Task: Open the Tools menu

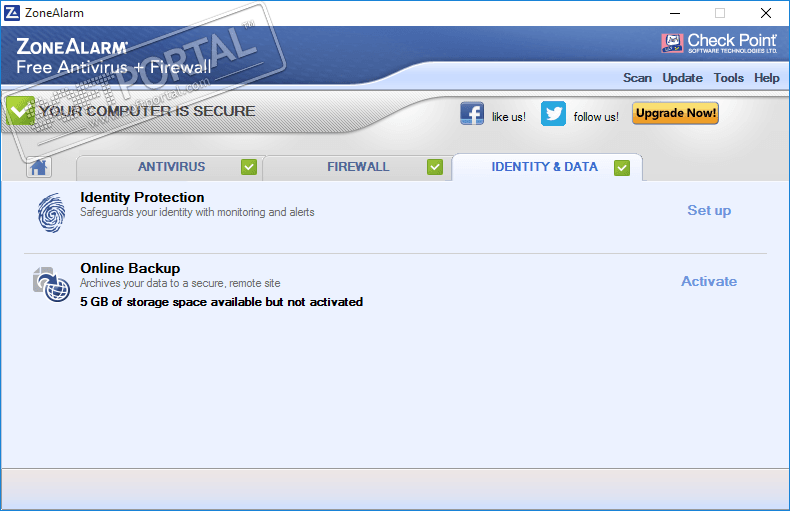Action: (x=729, y=78)
